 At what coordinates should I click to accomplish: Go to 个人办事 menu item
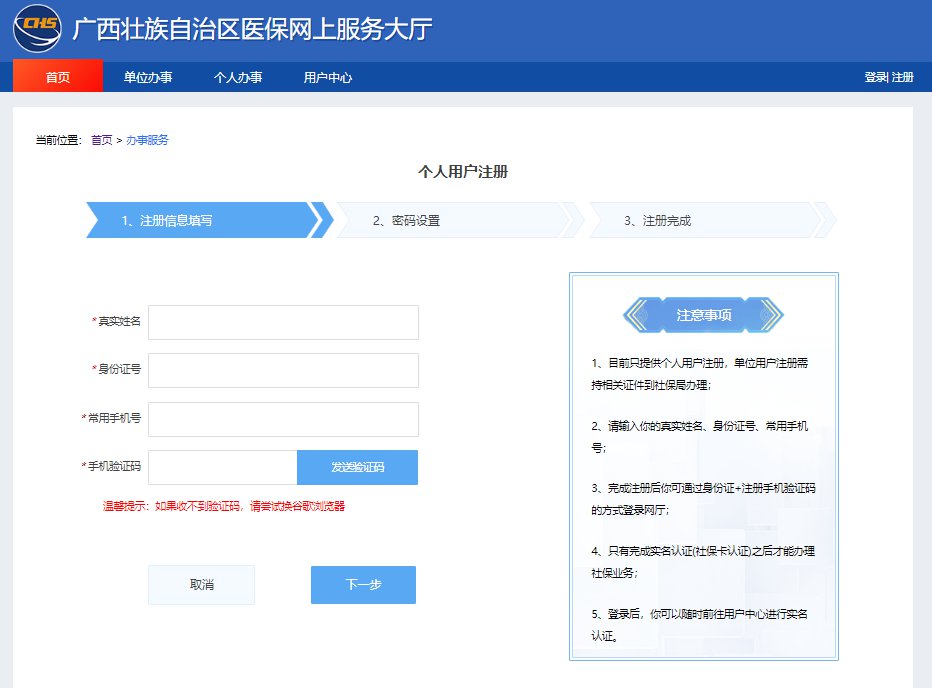(x=238, y=77)
